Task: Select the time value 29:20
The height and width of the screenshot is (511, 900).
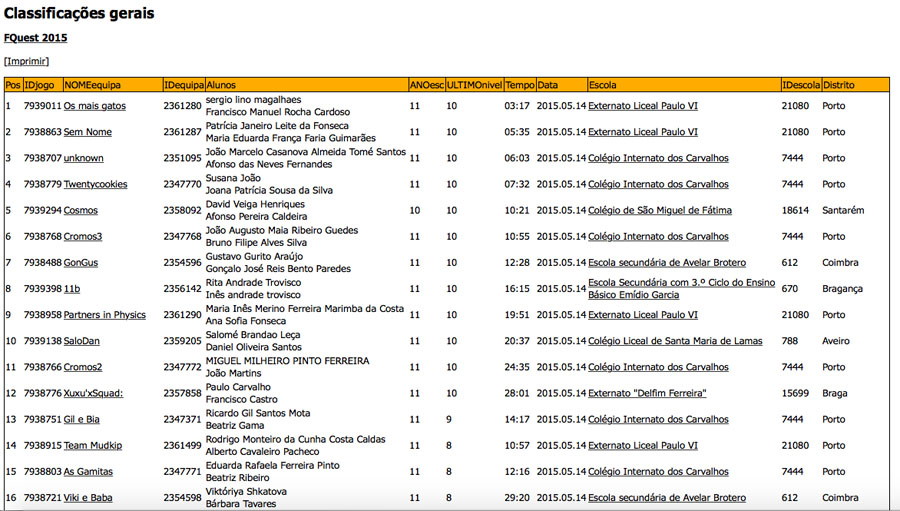Action: pyautogui.click(x=517, y=498)
